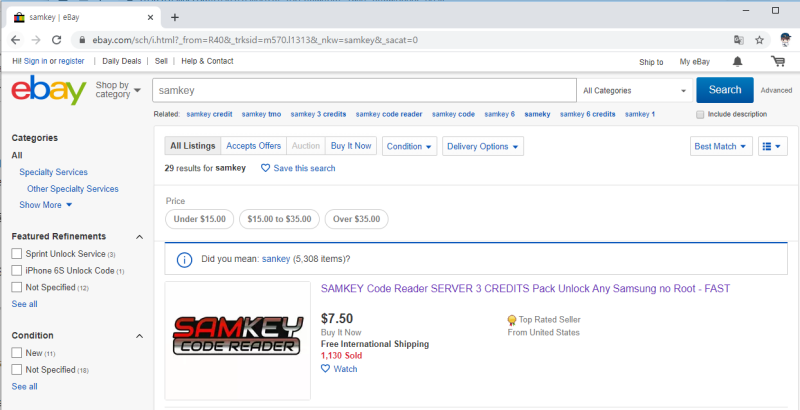This screenshot has width=800, height=410.
Task: Collapse the Condition section chevron
Action: pos(139,336)
